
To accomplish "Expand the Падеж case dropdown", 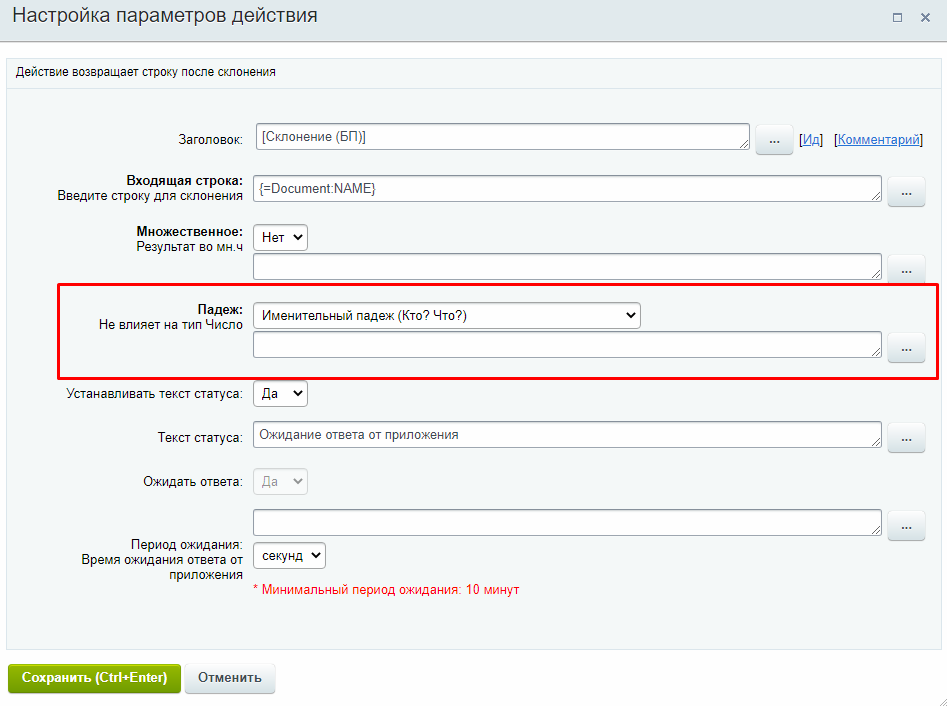I will 446,315.
